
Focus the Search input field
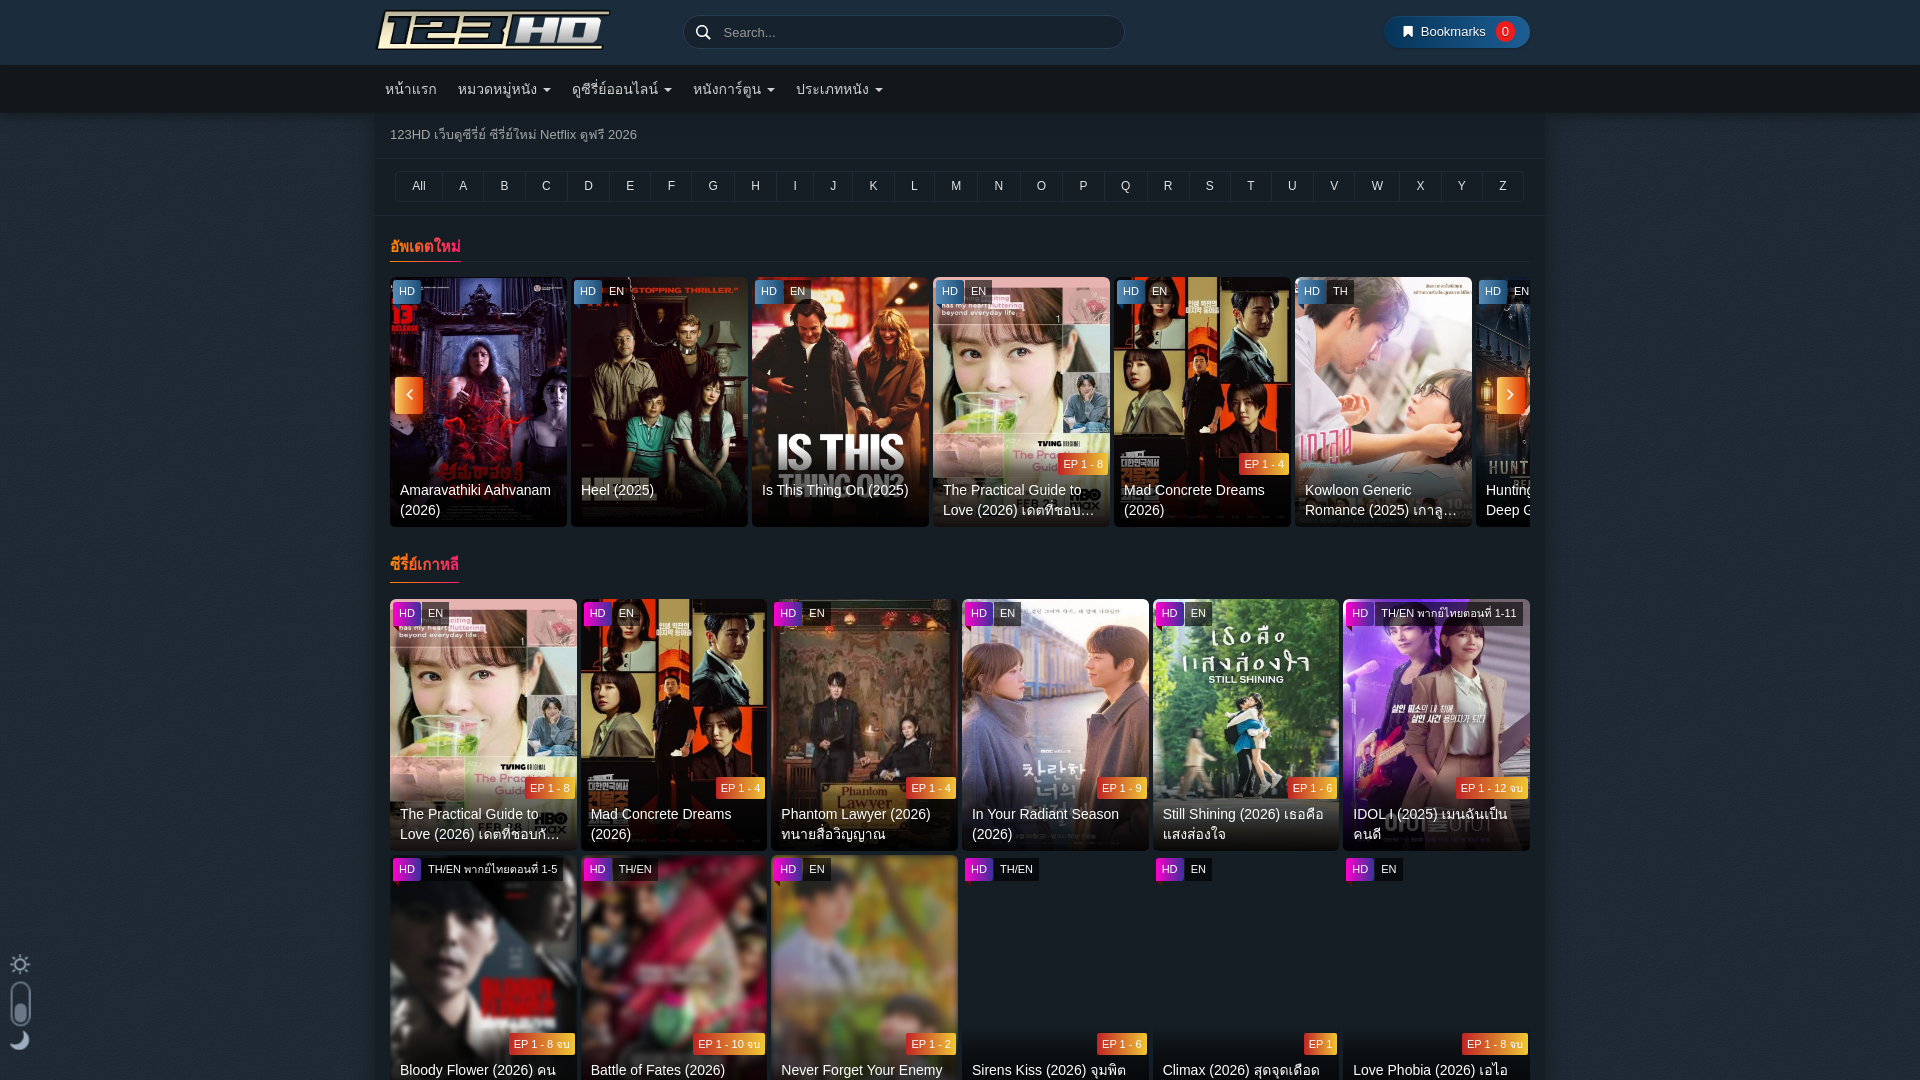[903, 32]
